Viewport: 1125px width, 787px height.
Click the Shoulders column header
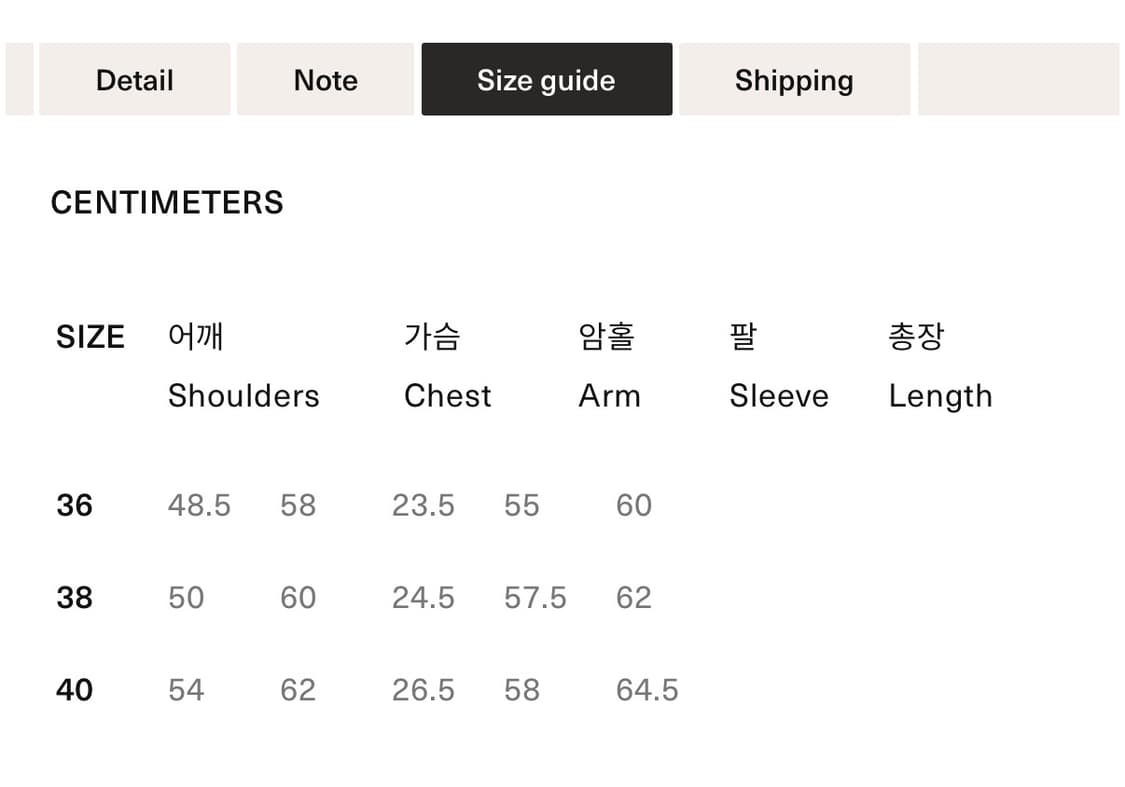point(243,396)
